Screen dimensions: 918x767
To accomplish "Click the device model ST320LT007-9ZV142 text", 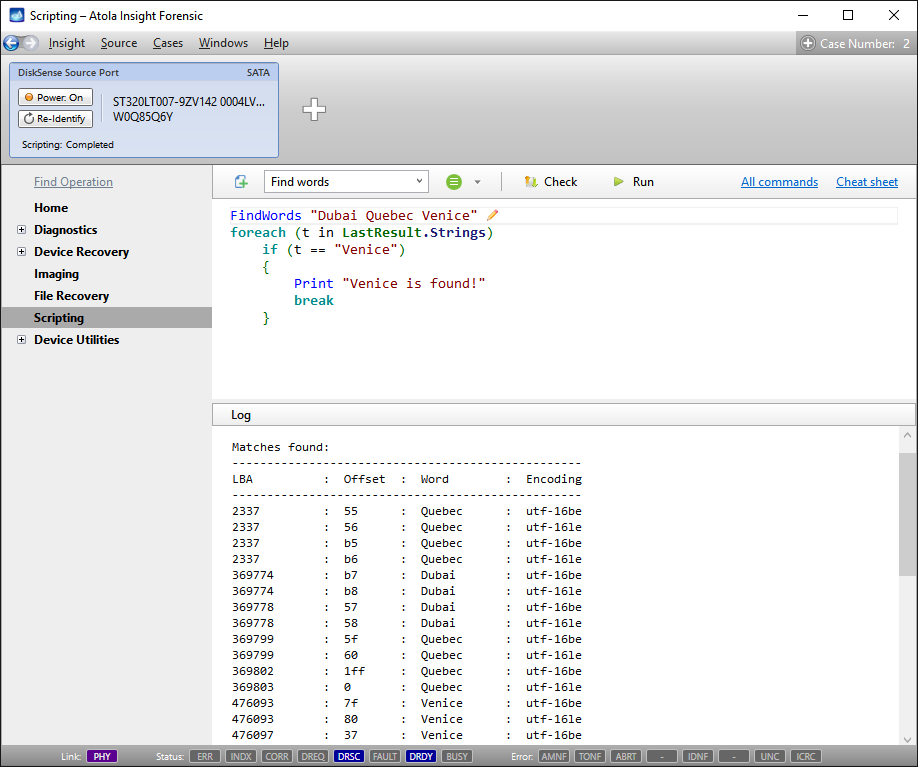I will click(x=189, y=102).
